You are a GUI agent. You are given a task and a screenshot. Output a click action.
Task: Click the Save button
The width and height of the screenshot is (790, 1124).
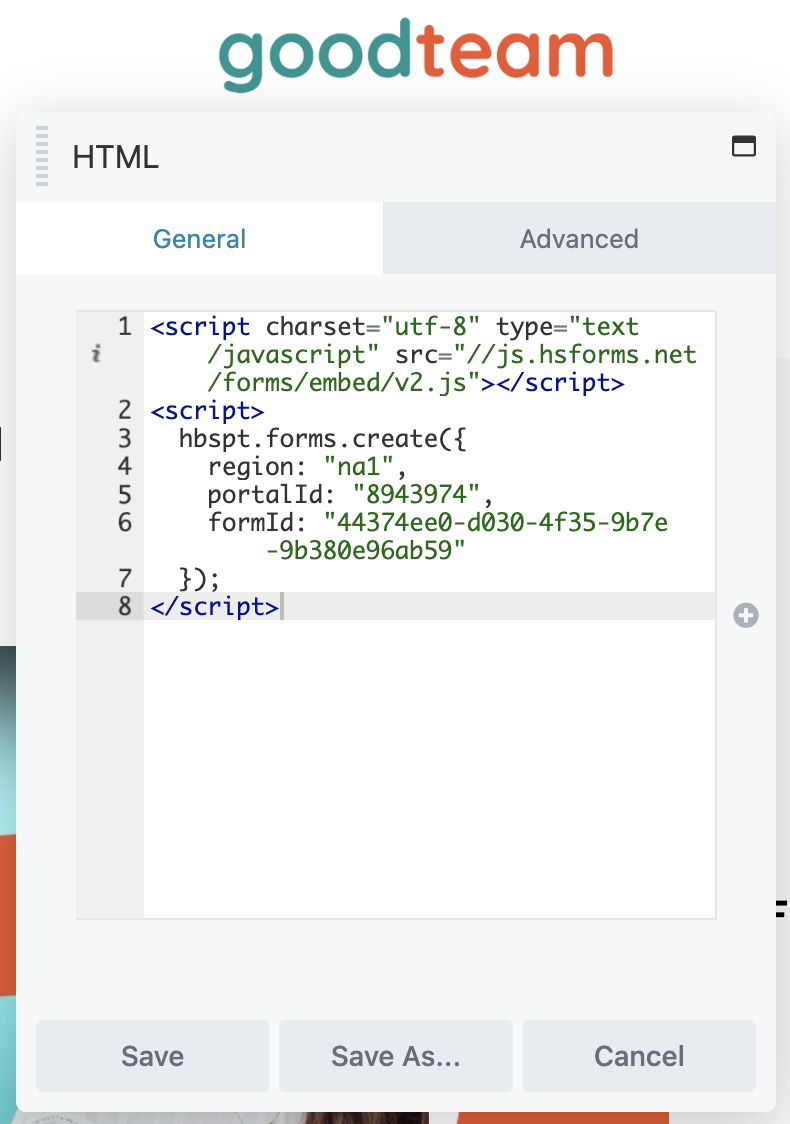pyautogui.click(x=153, y=1056)
